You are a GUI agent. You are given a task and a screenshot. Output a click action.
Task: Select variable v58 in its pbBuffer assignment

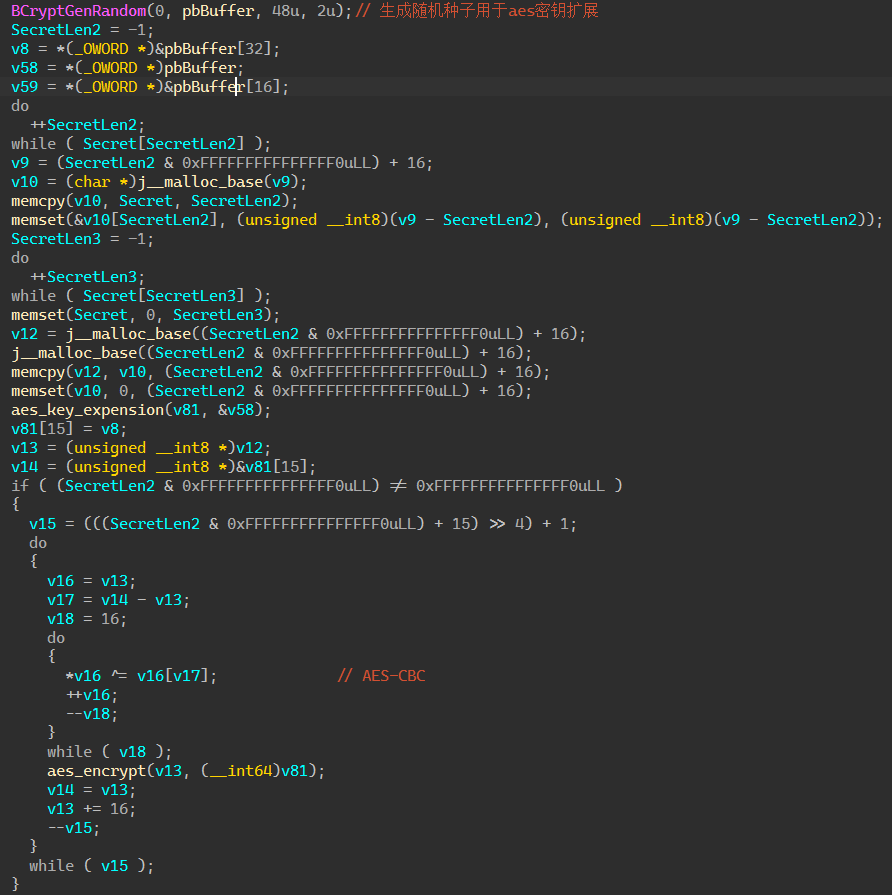pyautogui.click(x=24, y=68)
